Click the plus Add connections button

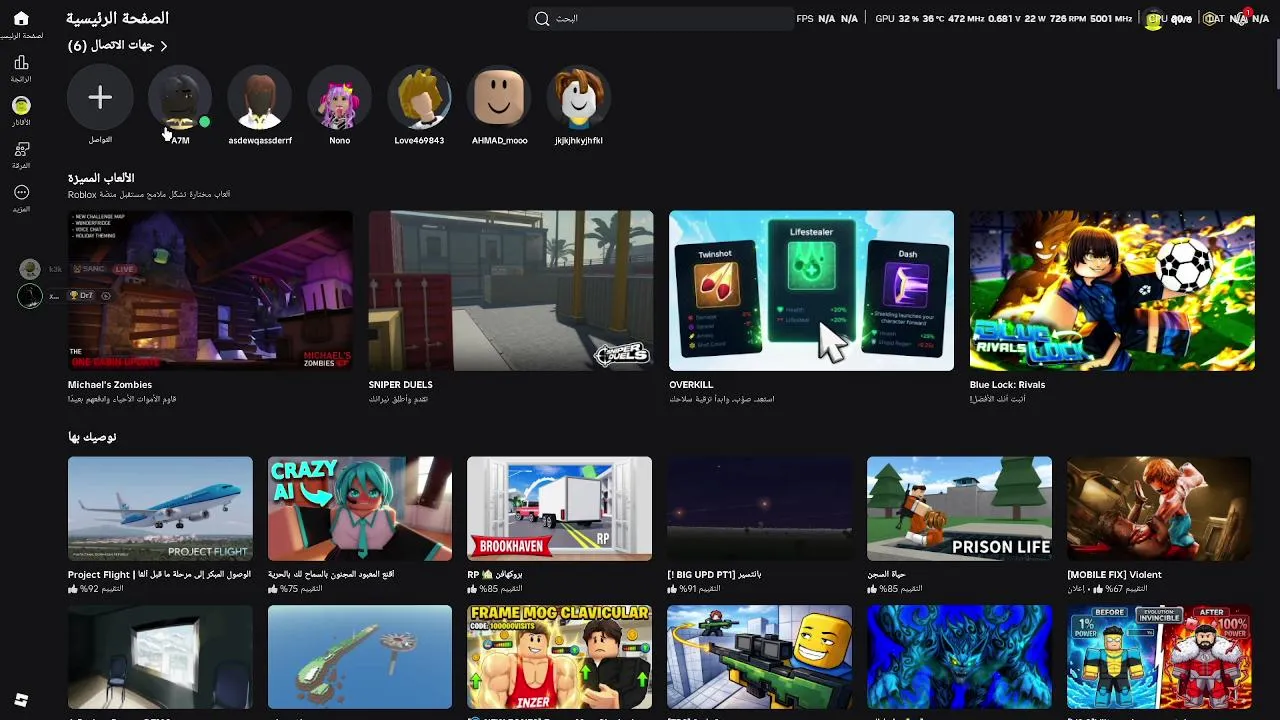click(x=100, y=97)
